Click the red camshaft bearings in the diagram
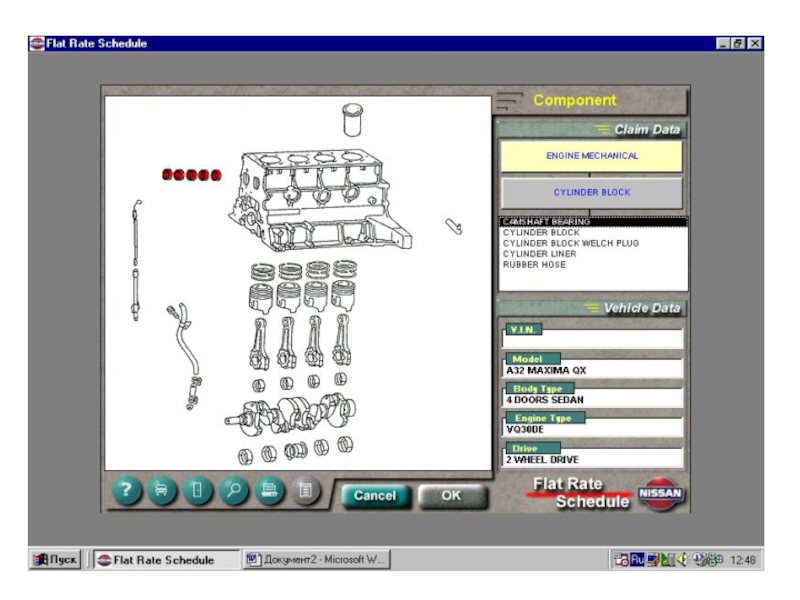The width and height of the screenshot is (800, 600). 191,175
